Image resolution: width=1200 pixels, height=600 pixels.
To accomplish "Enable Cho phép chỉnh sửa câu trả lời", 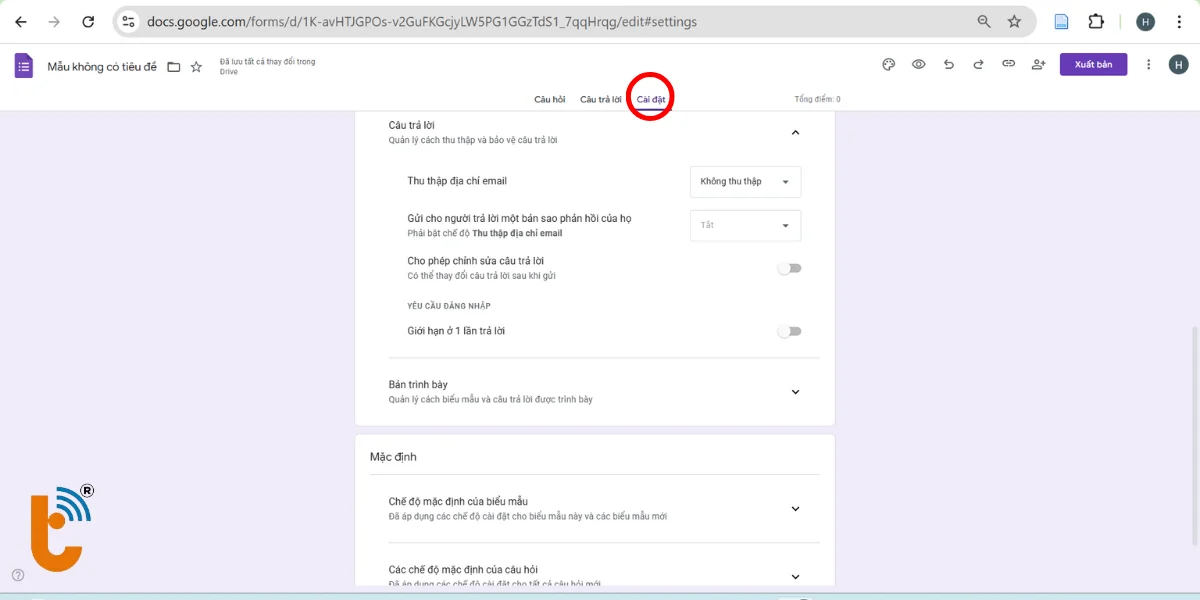I will (x=790, y=268).
